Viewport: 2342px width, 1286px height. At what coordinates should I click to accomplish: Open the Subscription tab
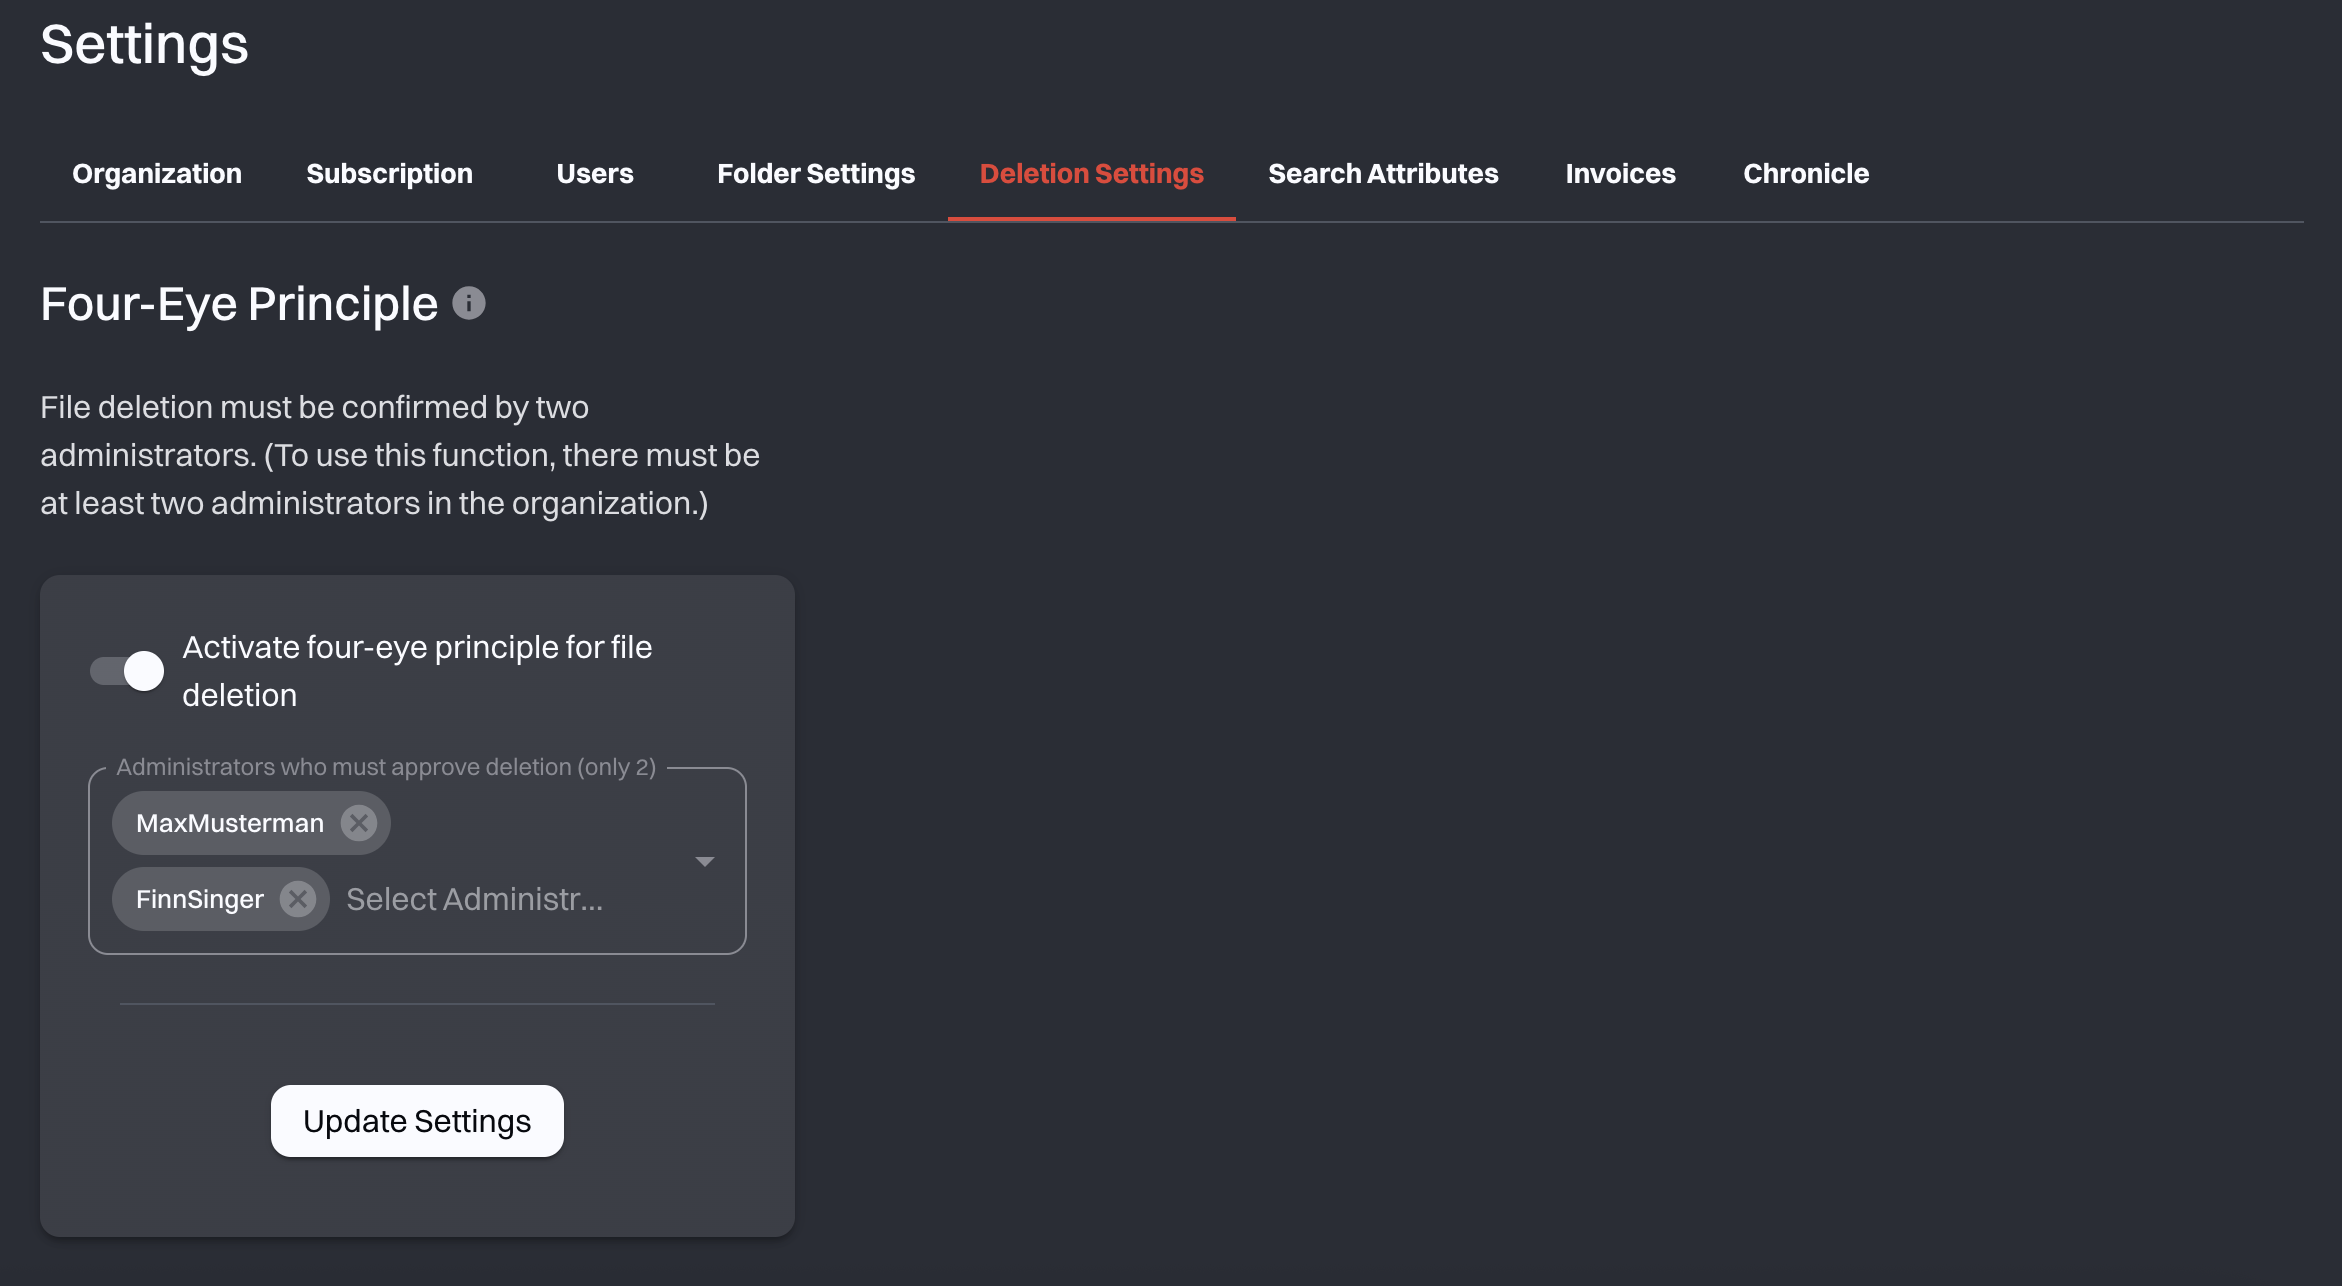[x=389, y=173]
